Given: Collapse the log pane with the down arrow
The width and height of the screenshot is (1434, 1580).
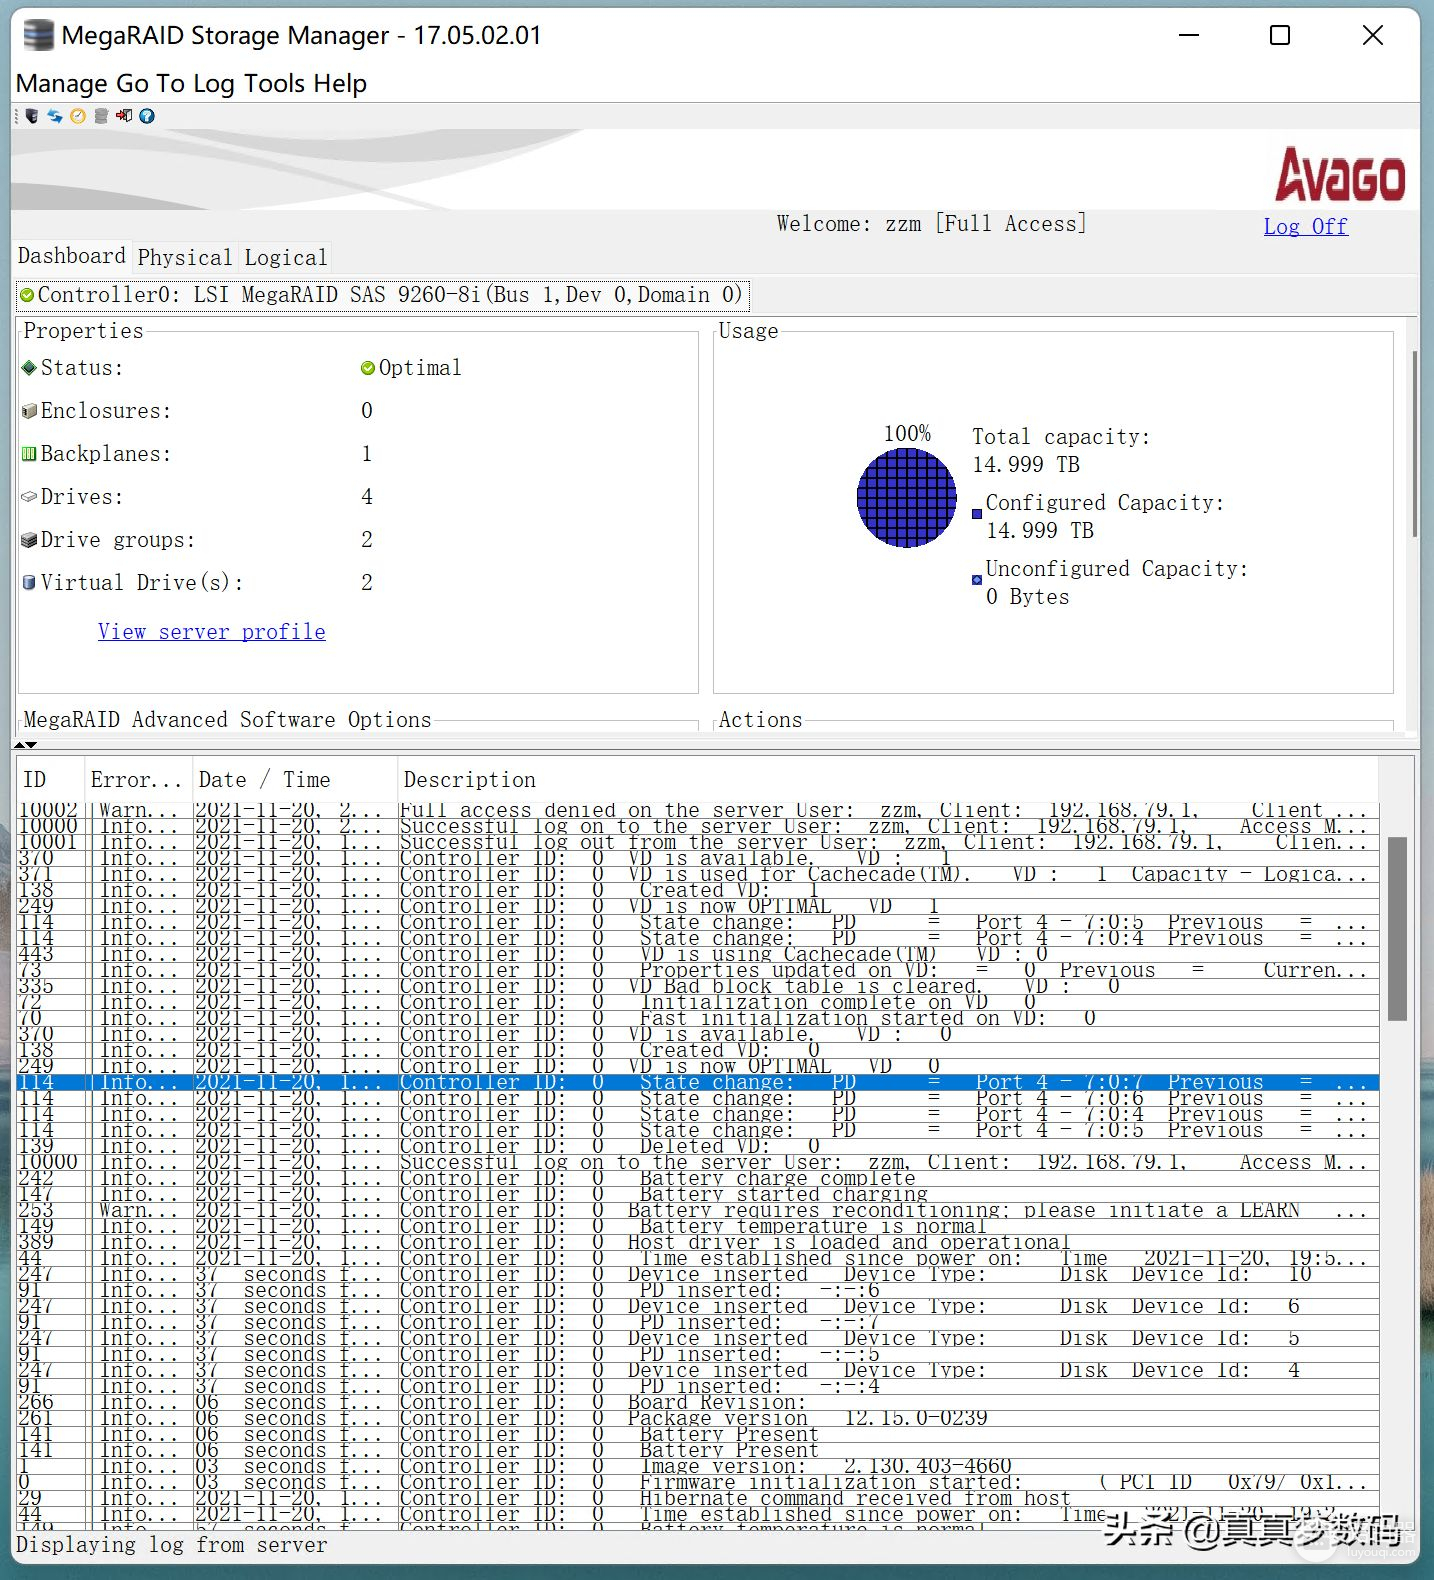Looking at the screenshot, I should coord(32,744).
